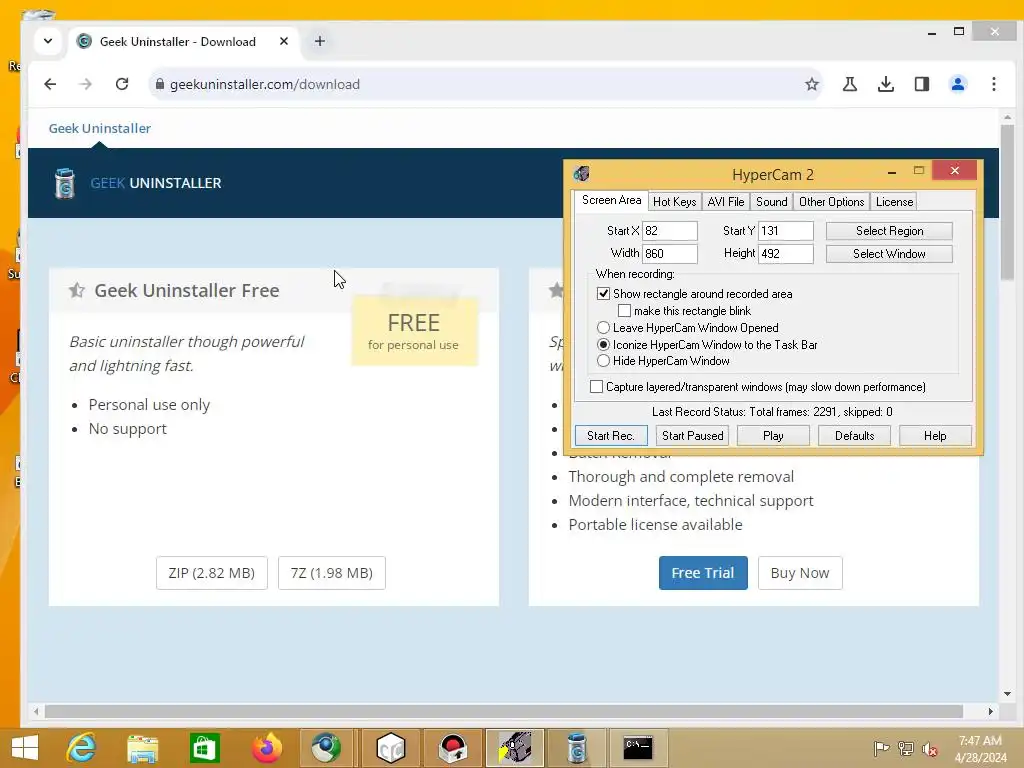This screenshot has width=1024, height=768.
Task: Select Hide HyperCam Window option
Action: pyautogui.click(x=603, y=361)
